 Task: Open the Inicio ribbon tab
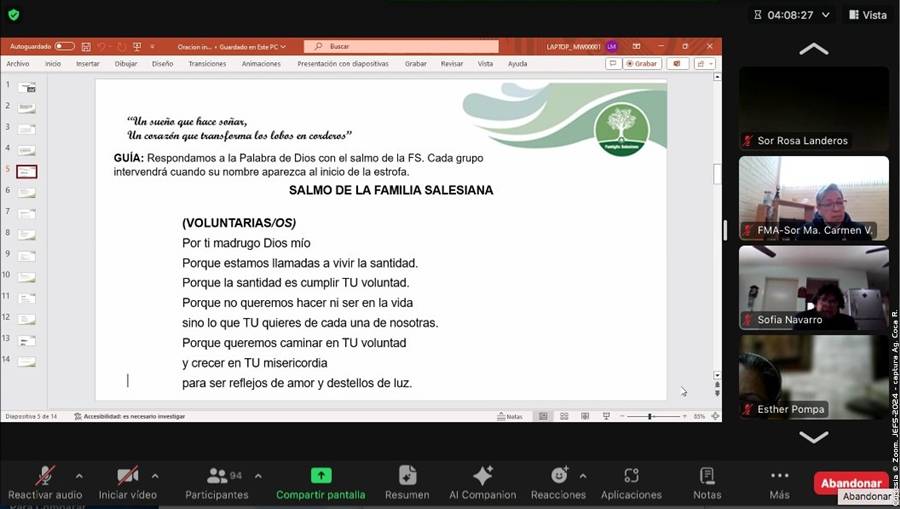click(53, 64)
